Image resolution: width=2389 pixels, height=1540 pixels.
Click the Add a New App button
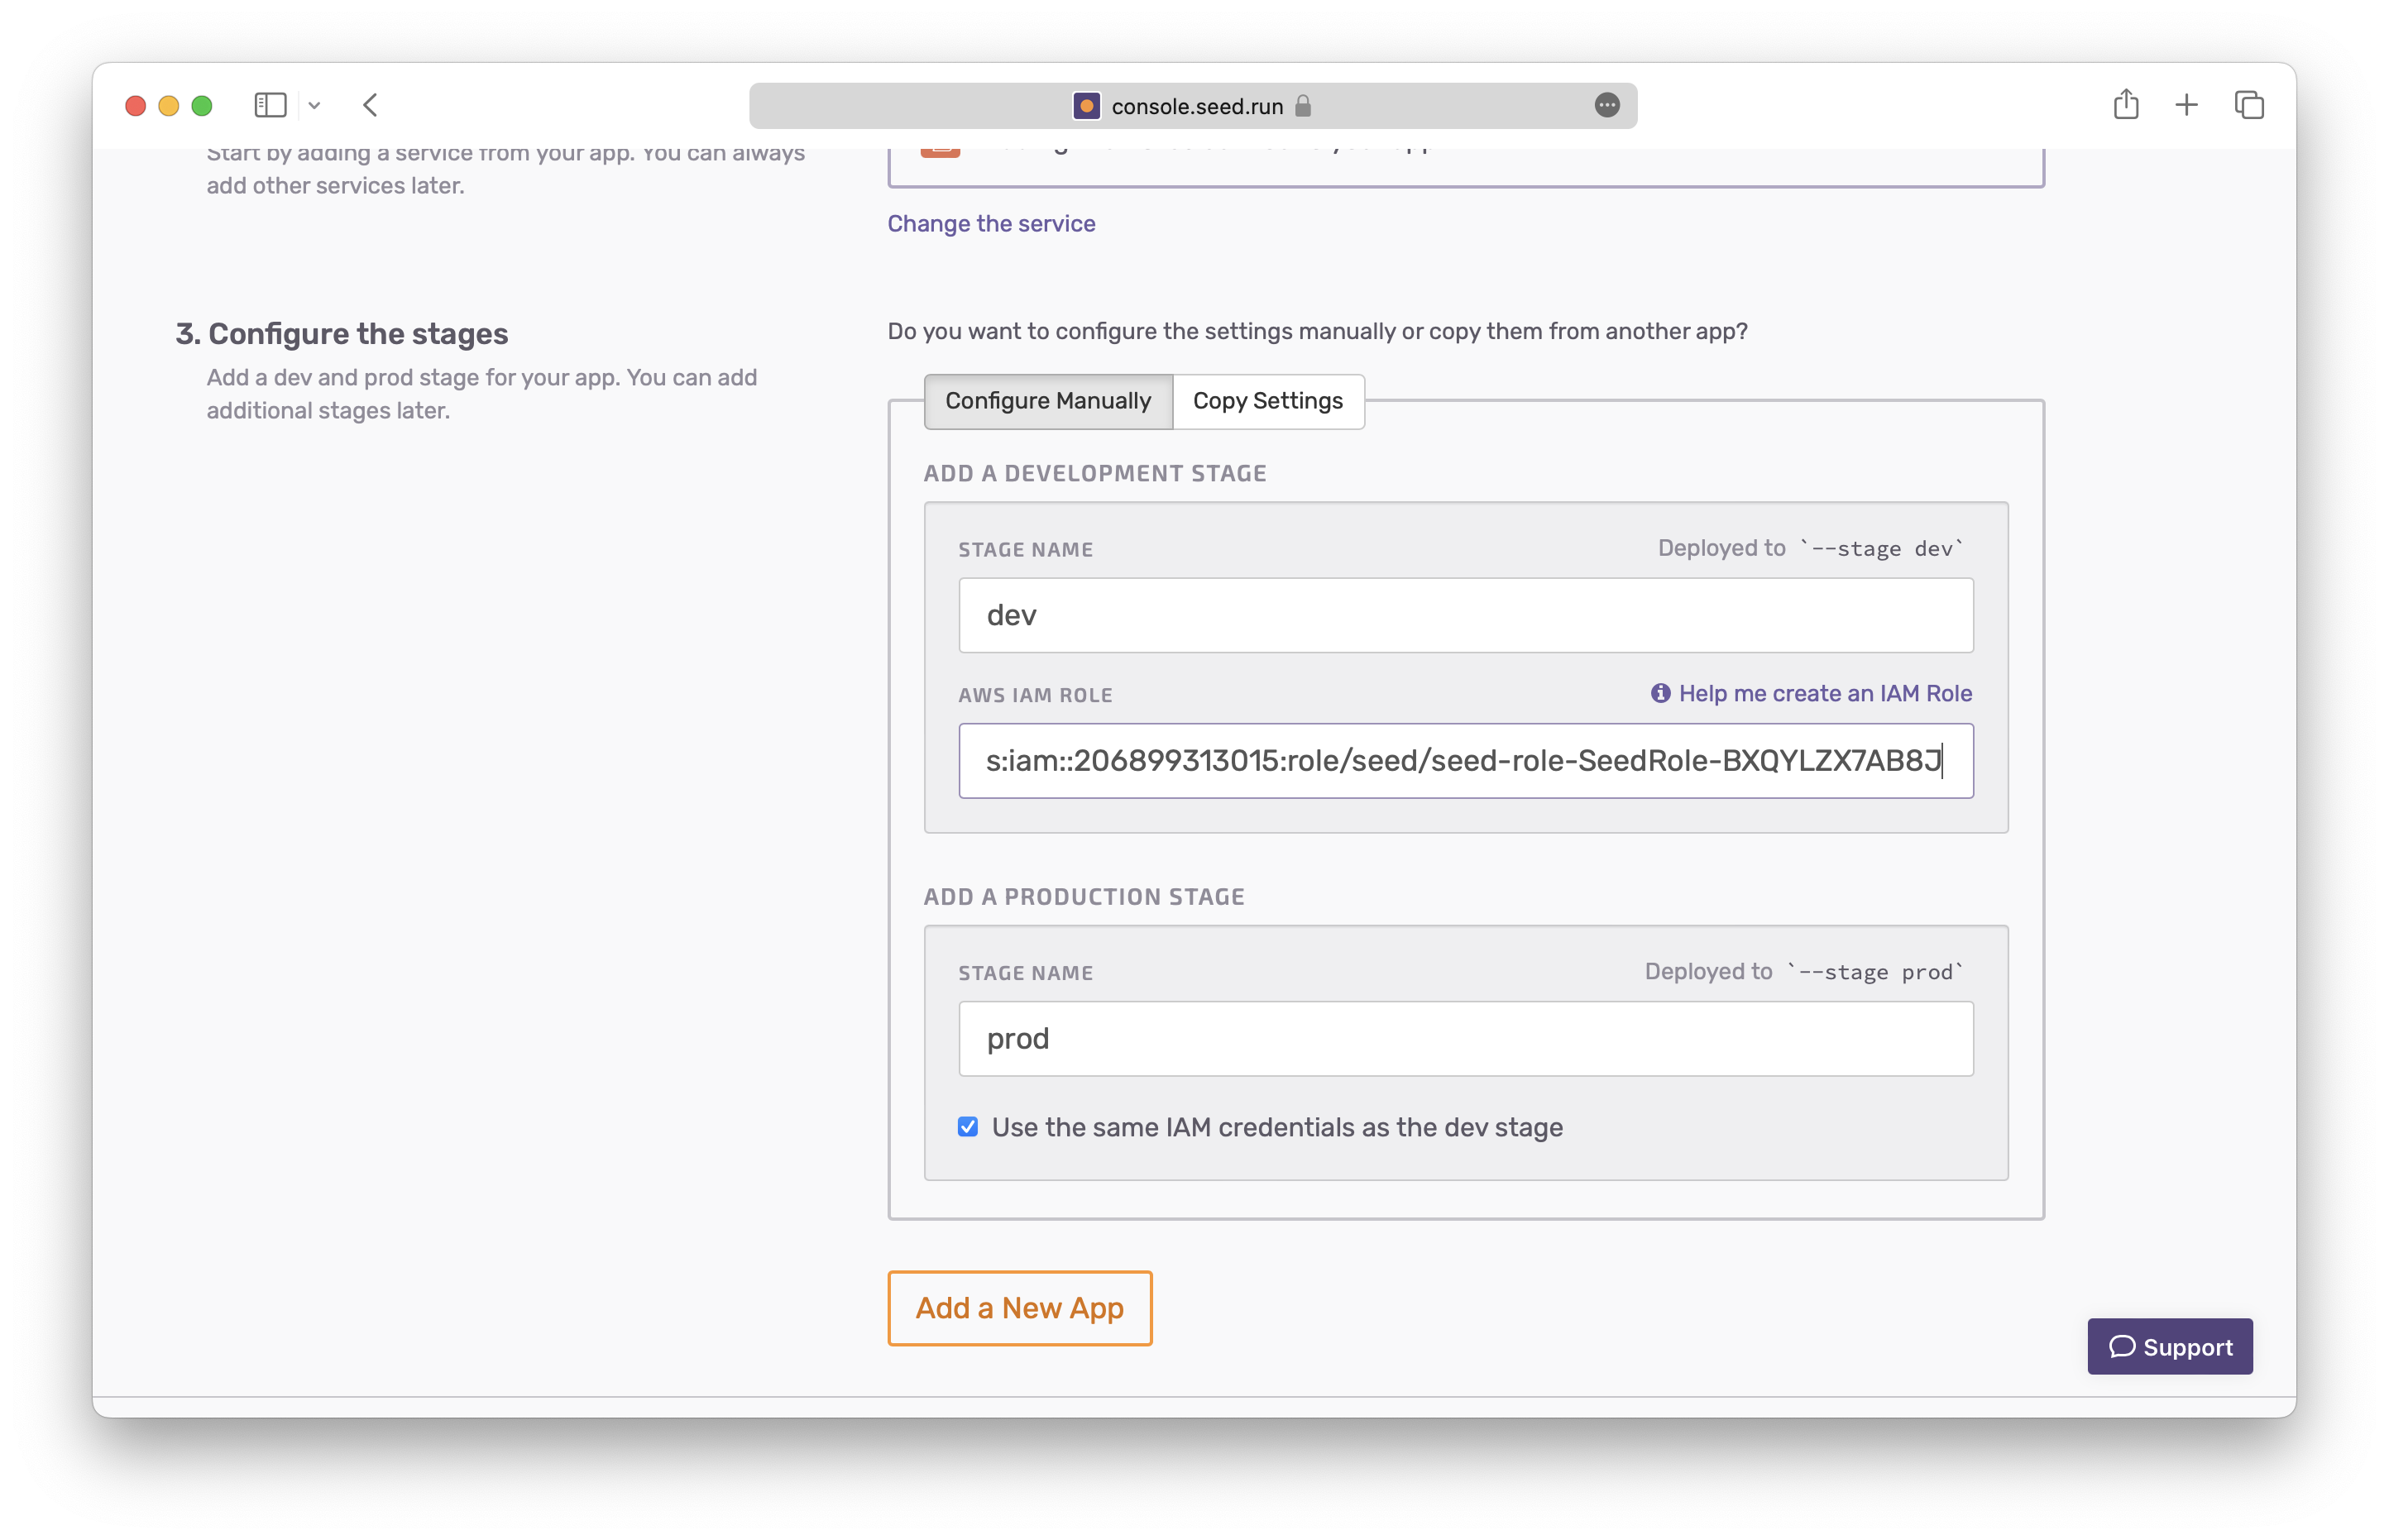coord(1019,1308)
